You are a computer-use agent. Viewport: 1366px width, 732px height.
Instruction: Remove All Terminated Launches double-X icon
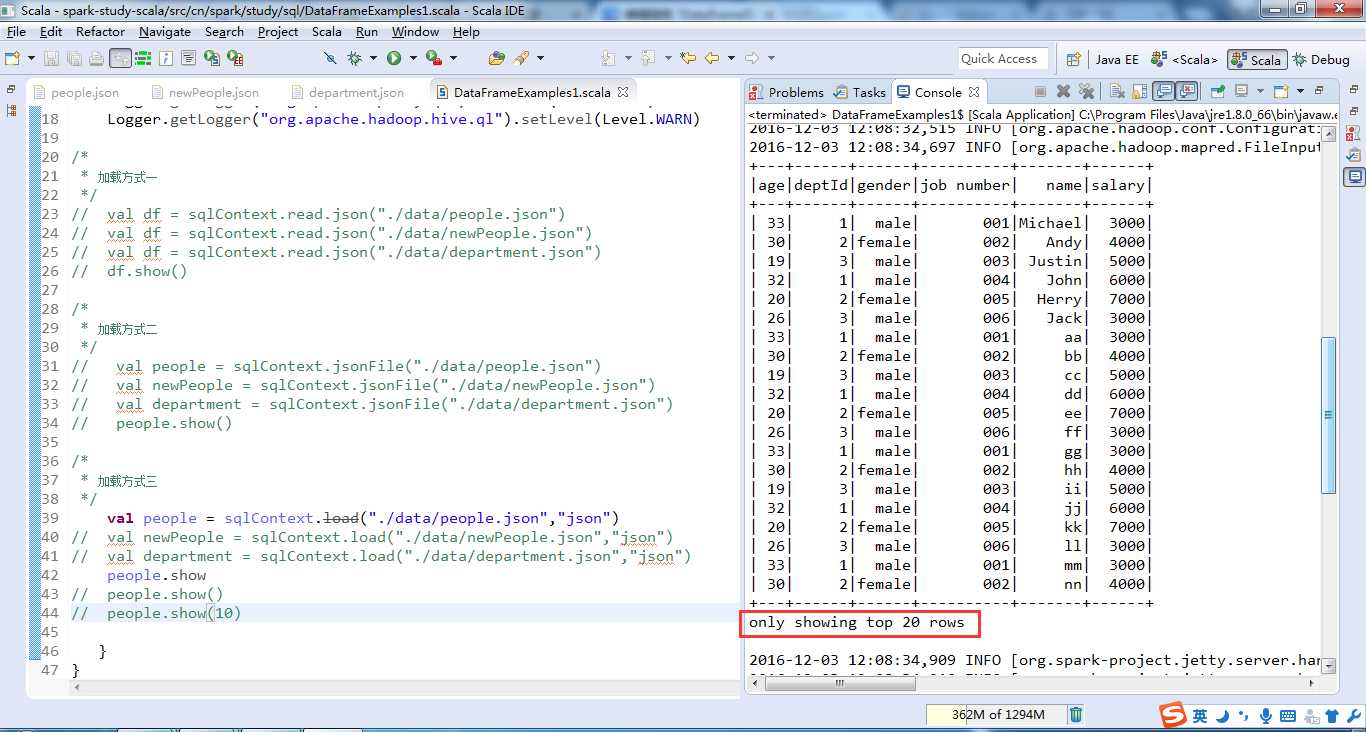[x=1086, y=91]
